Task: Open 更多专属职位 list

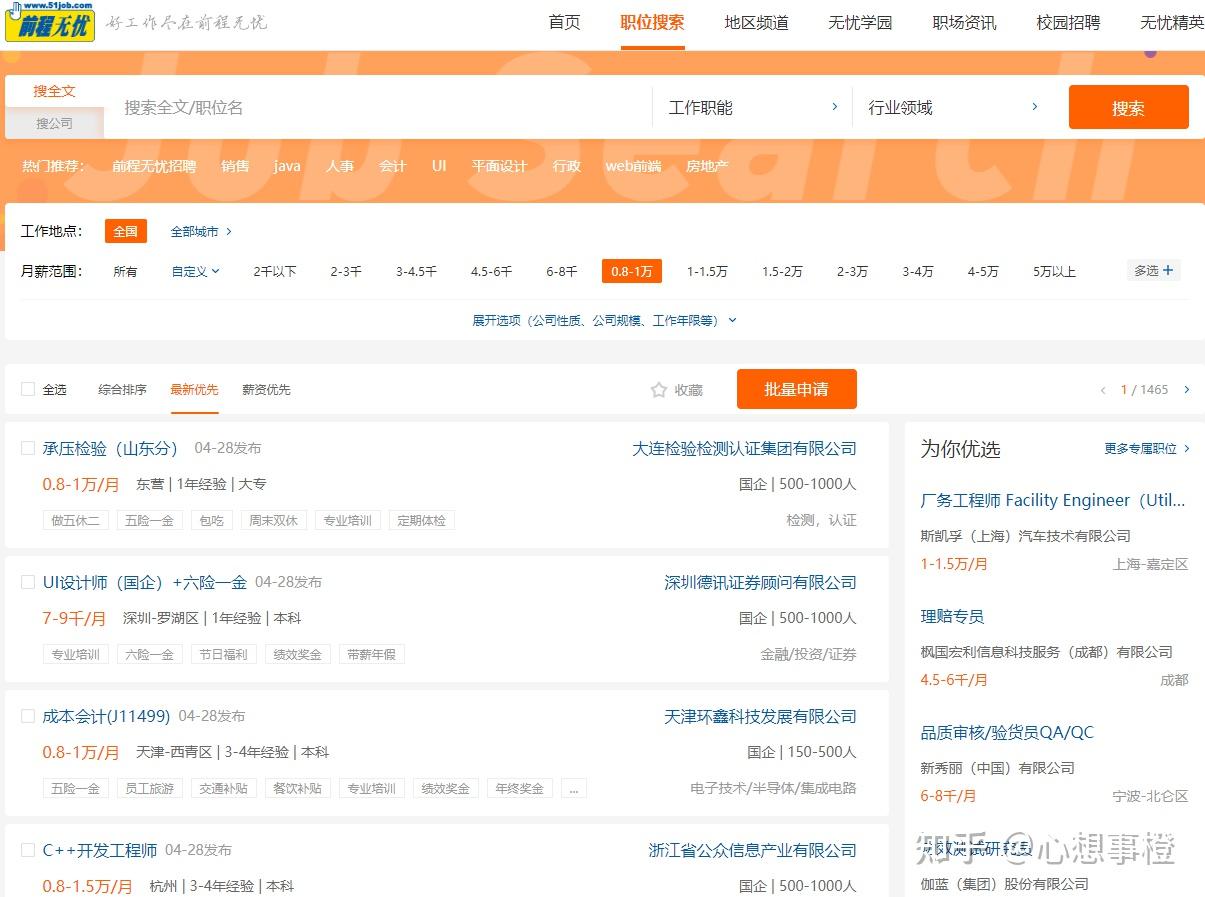Action: (x=1147, y=449)
